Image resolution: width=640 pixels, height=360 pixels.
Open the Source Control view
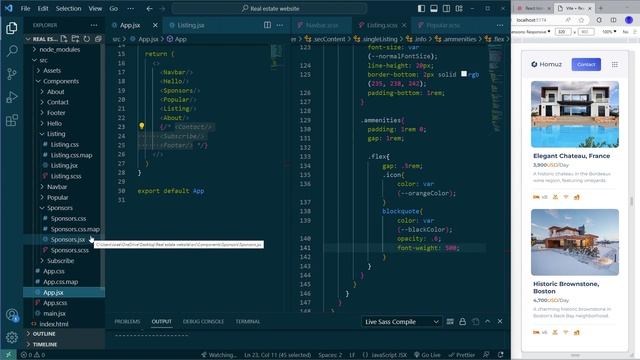point(12,74)
